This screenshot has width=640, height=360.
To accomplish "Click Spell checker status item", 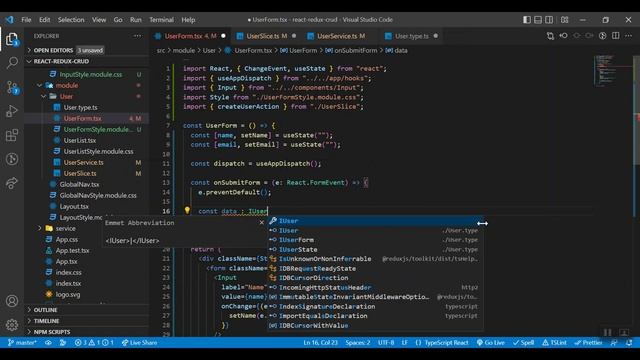I will (x=524, y=342).
